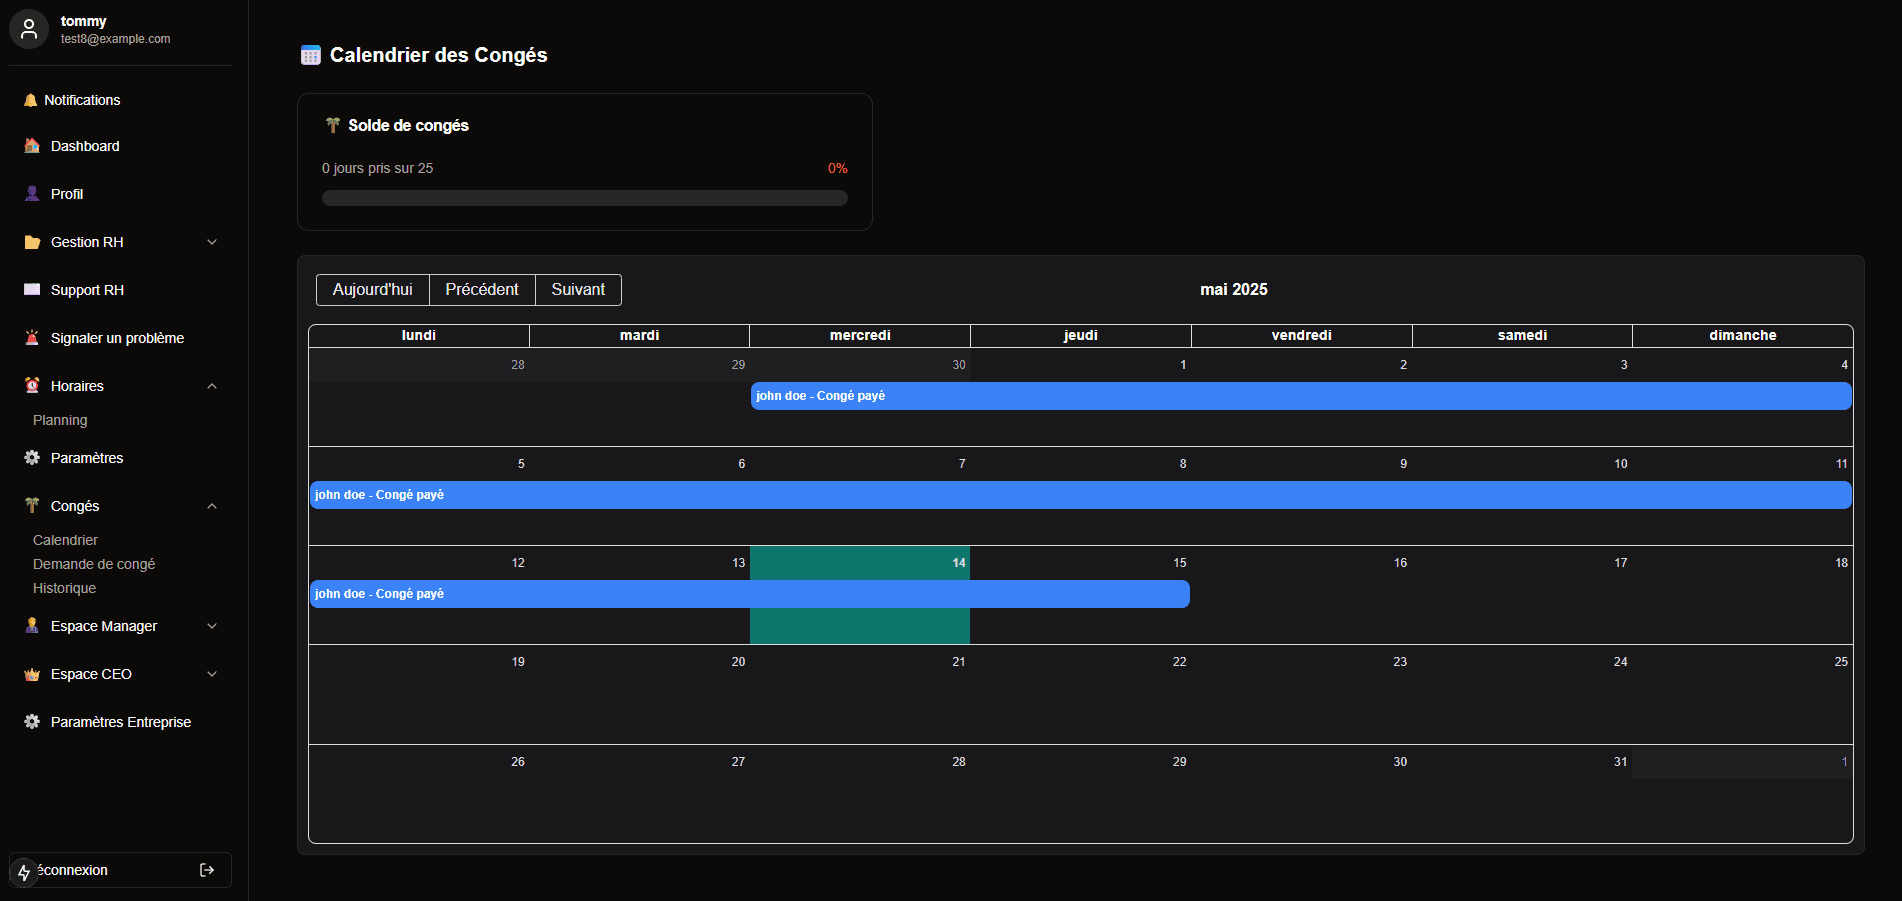Open the Planning page
This screenshot has width=1902, height=901.
[60, 420]
